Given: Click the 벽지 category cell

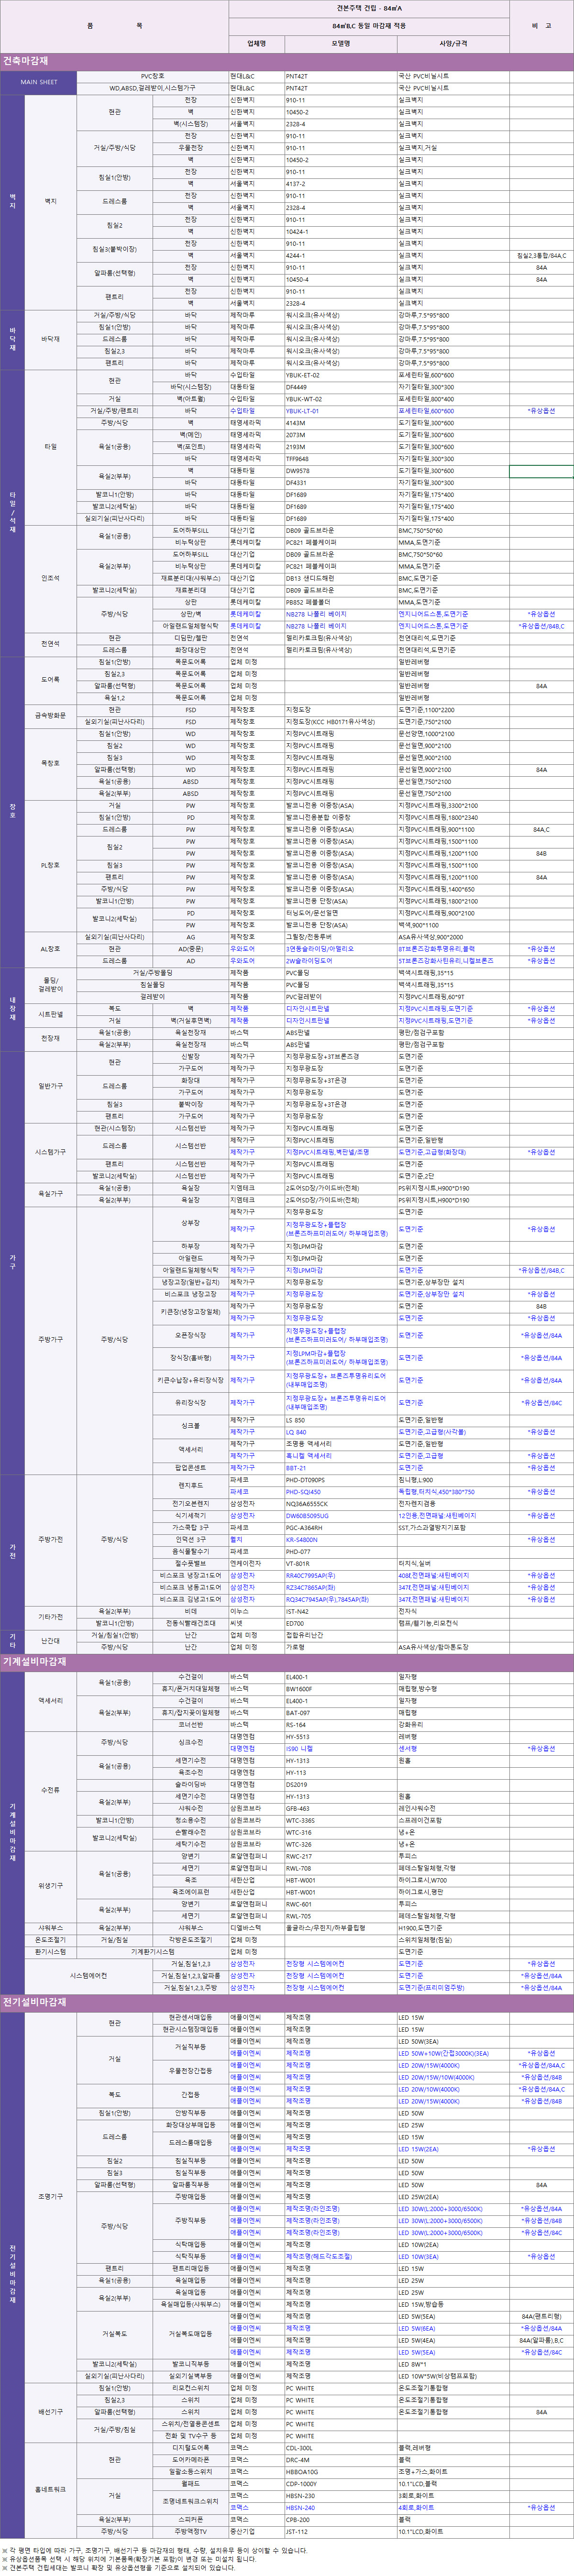Looking at the screenshot, I should coord(51,201).
